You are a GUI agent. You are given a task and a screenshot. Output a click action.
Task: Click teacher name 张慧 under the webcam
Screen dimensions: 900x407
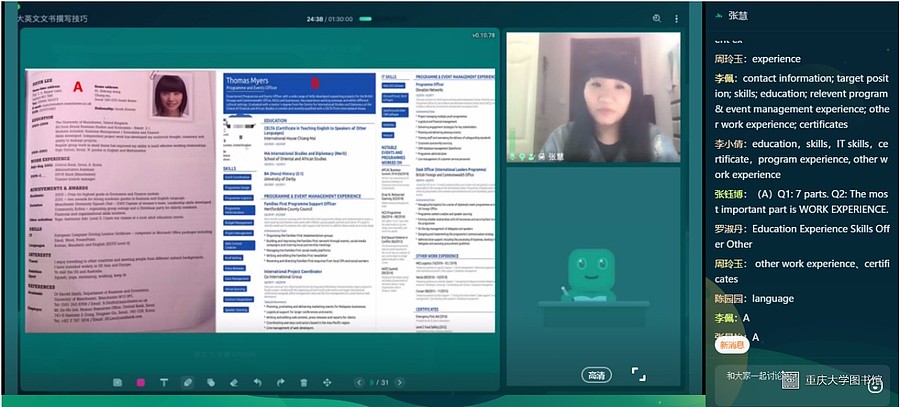pyautogui.click(x=555, y=156)
